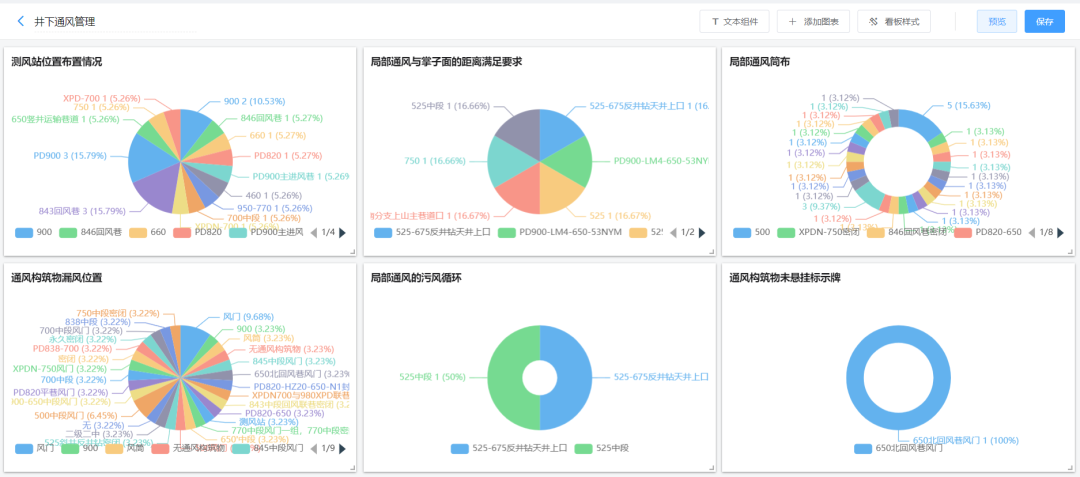
Task: Open 看板样式 via its style icon
Action: tap(873, 22)
